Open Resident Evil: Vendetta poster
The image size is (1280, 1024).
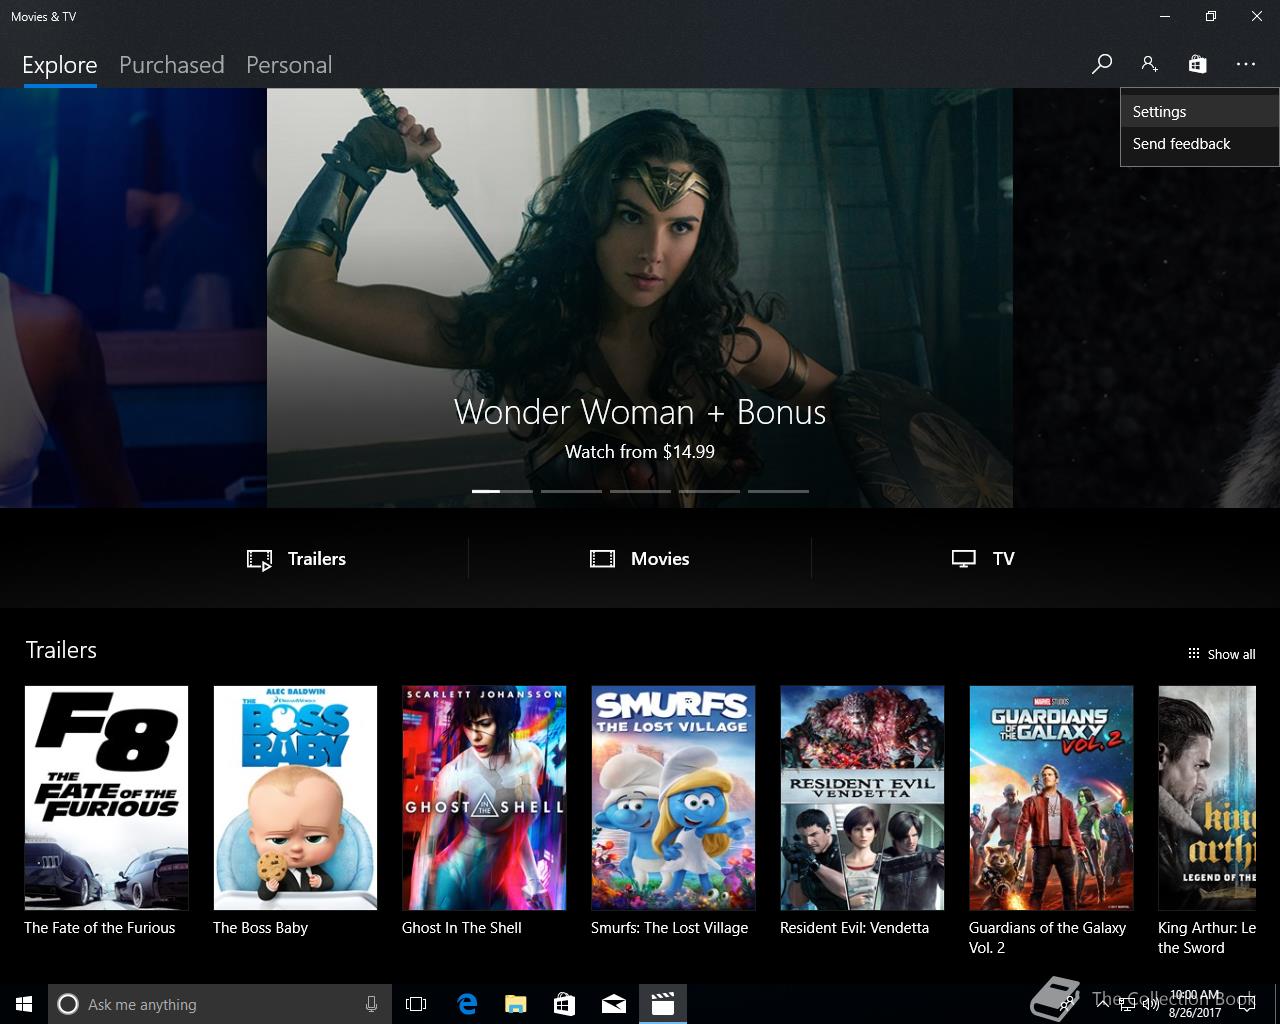point(862,798)
